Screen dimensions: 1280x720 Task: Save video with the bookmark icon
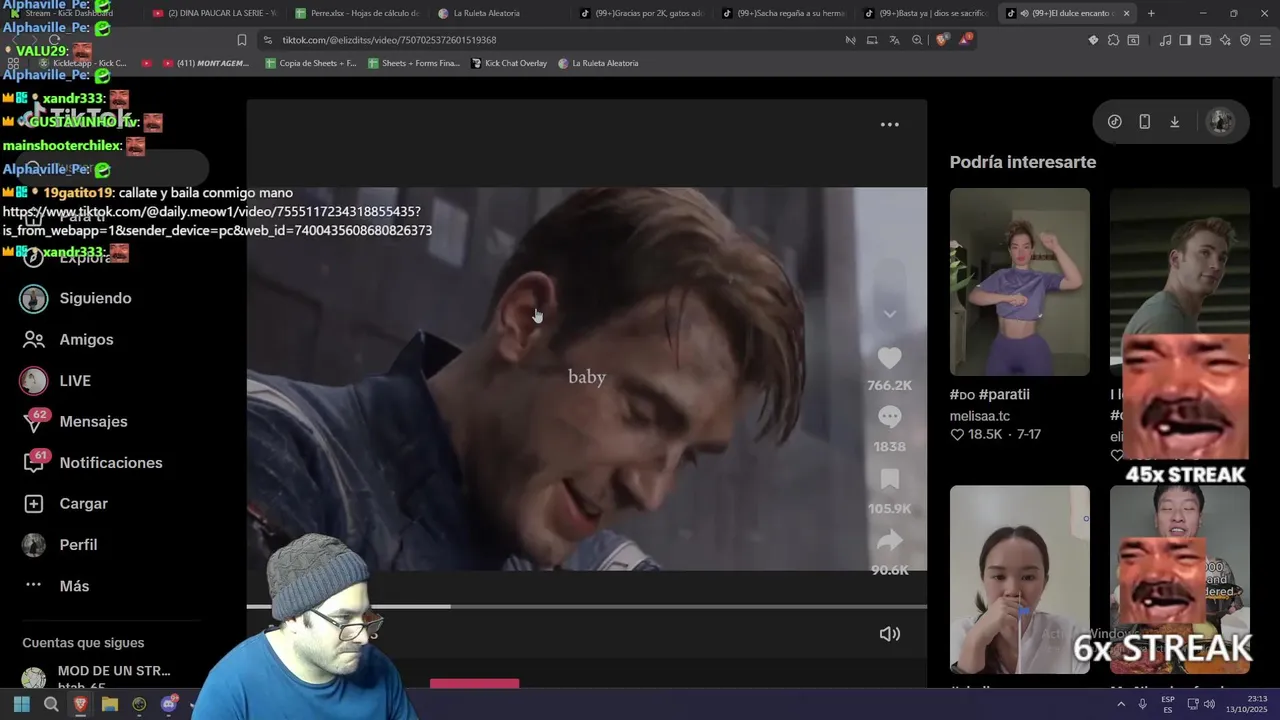point(889,479)
